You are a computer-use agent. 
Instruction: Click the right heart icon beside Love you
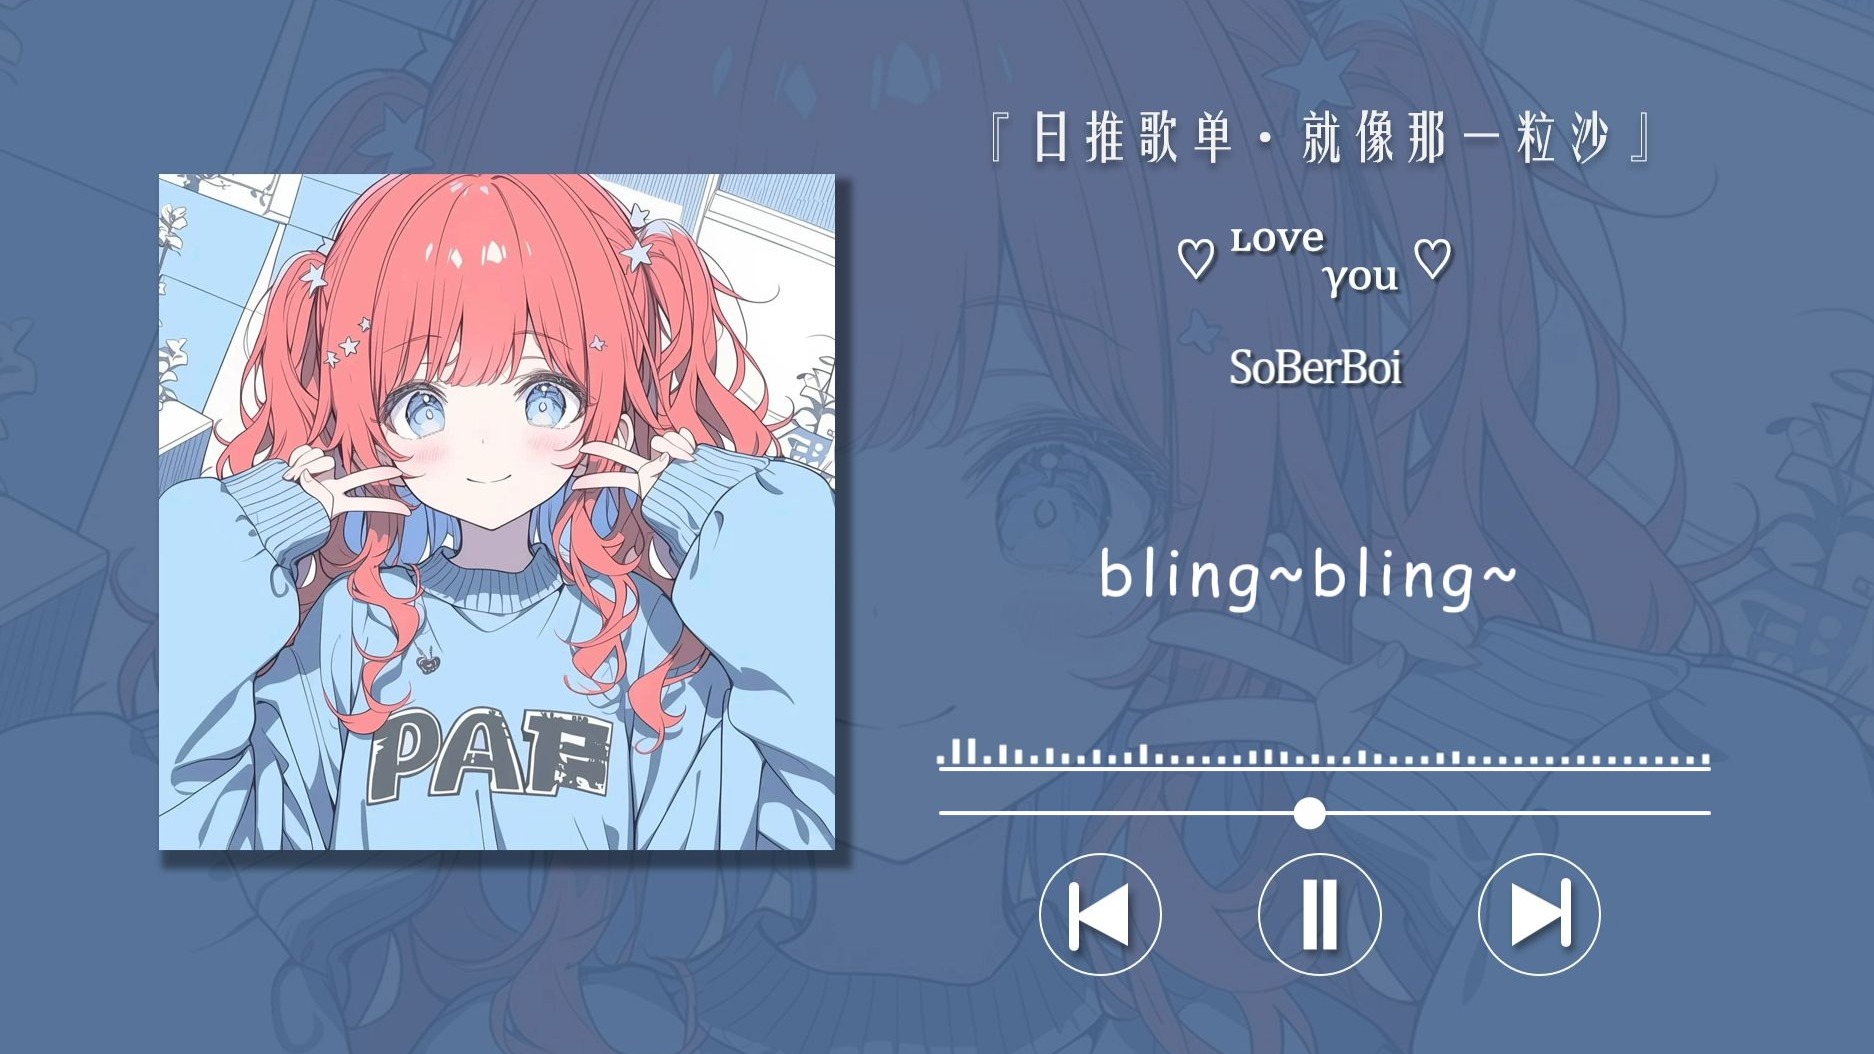[1433, 259]
